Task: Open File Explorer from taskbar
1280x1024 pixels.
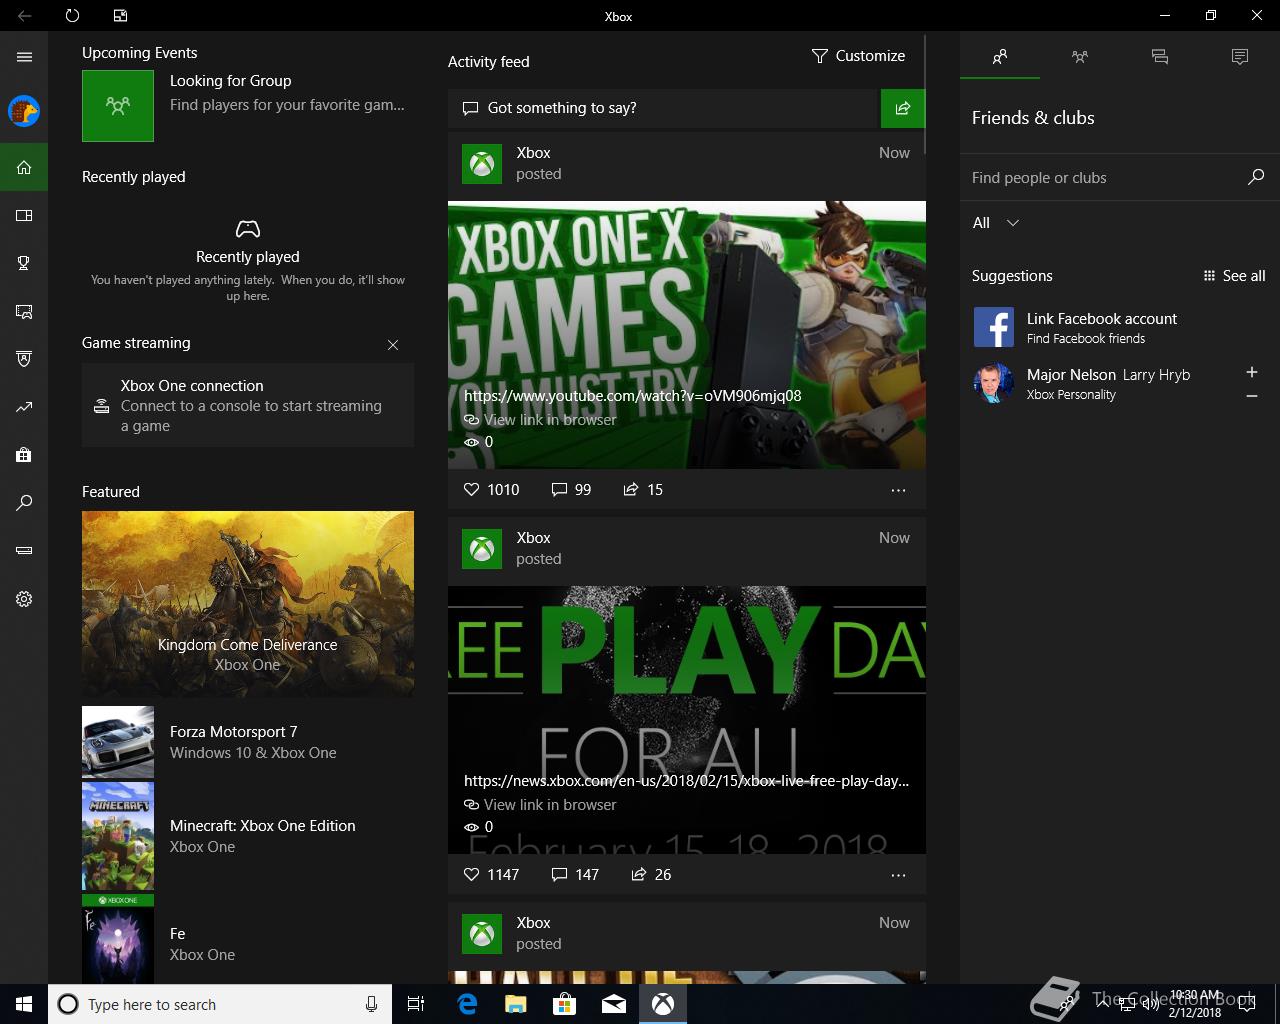Action: click(x=515, y=1004)
